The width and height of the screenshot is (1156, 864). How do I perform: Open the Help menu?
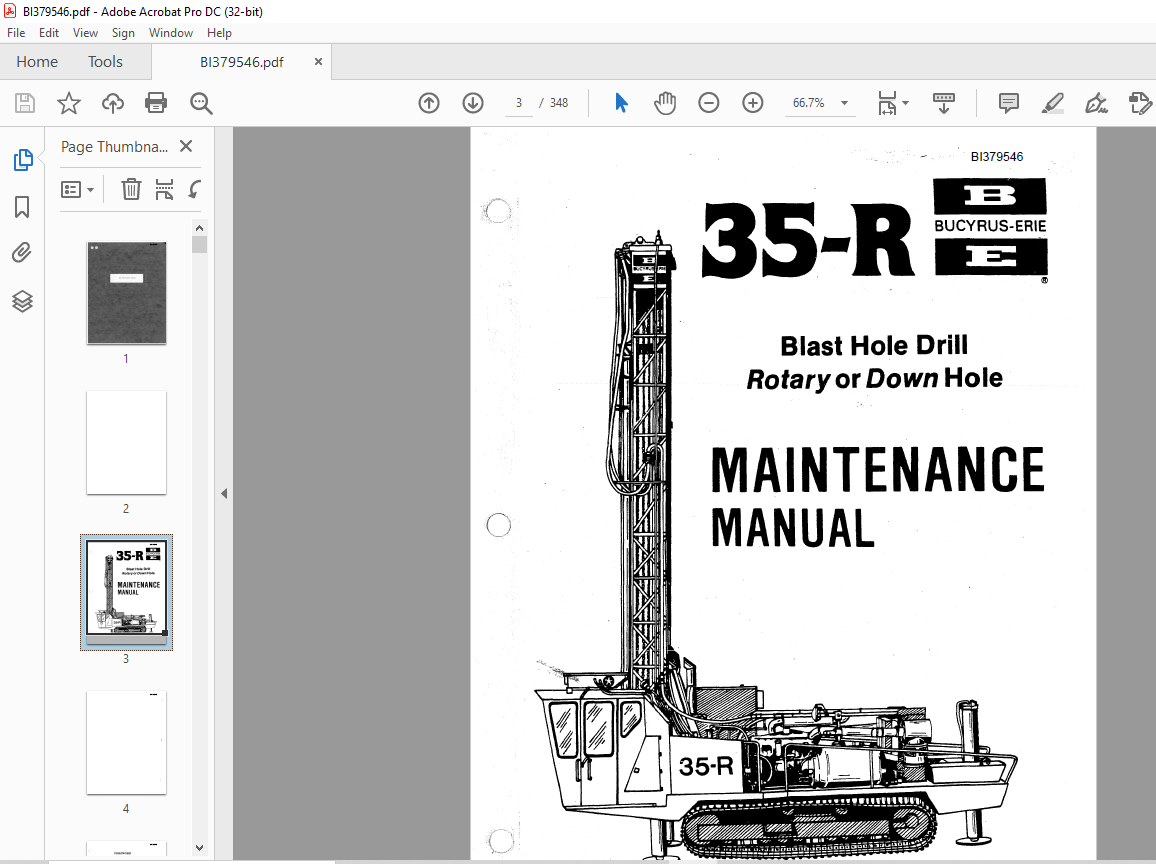(x=219, y=32)
